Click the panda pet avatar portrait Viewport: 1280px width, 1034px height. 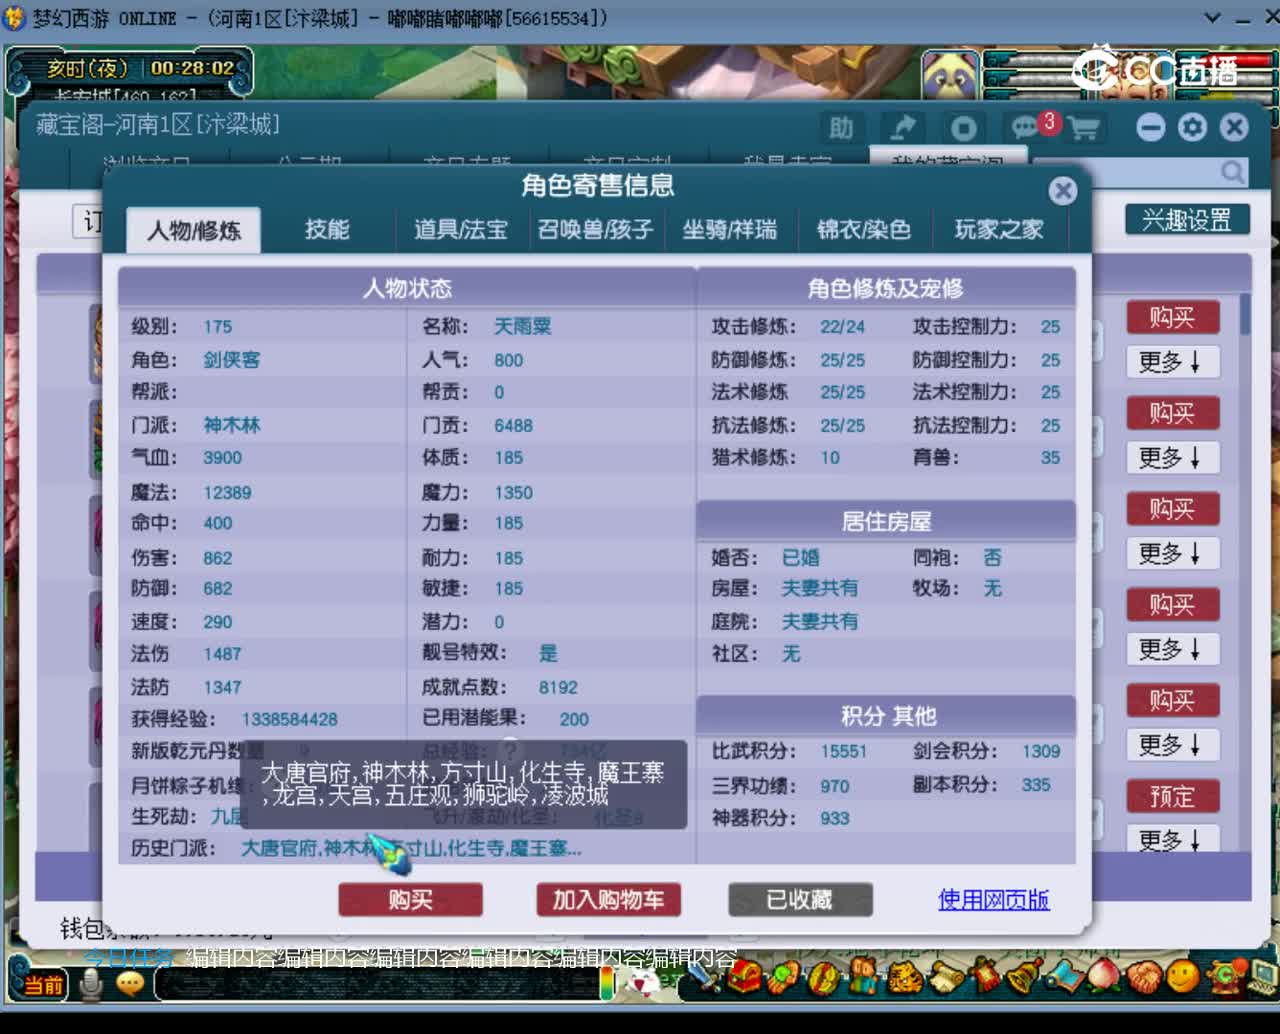[949, 75]
